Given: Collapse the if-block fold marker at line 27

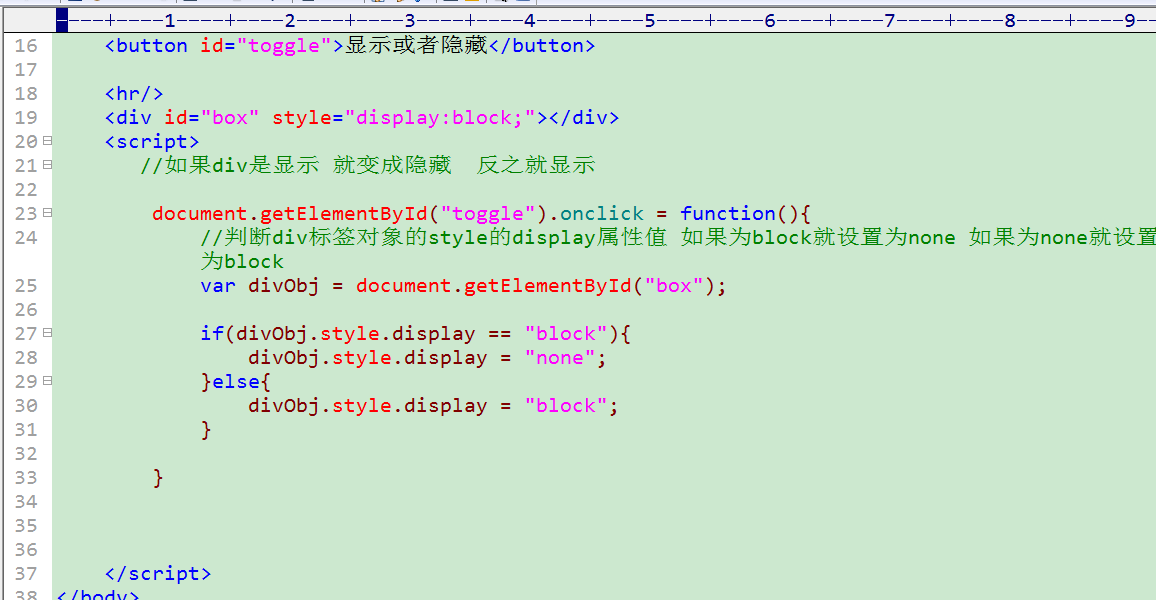Looking at the screenshot, I should pos(47,333).
